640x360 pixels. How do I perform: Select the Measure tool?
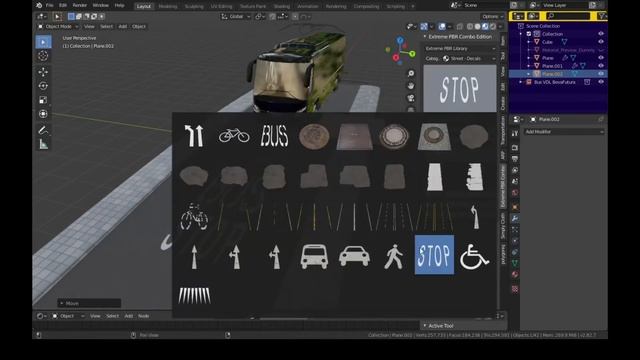point(43,144)
